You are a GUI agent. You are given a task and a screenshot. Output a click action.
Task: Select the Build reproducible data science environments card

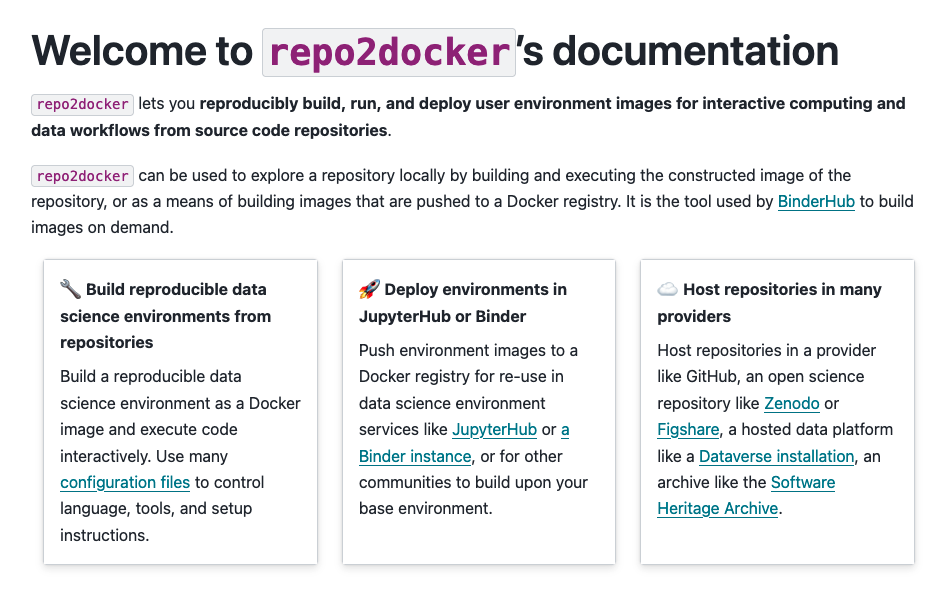[180, 412]
